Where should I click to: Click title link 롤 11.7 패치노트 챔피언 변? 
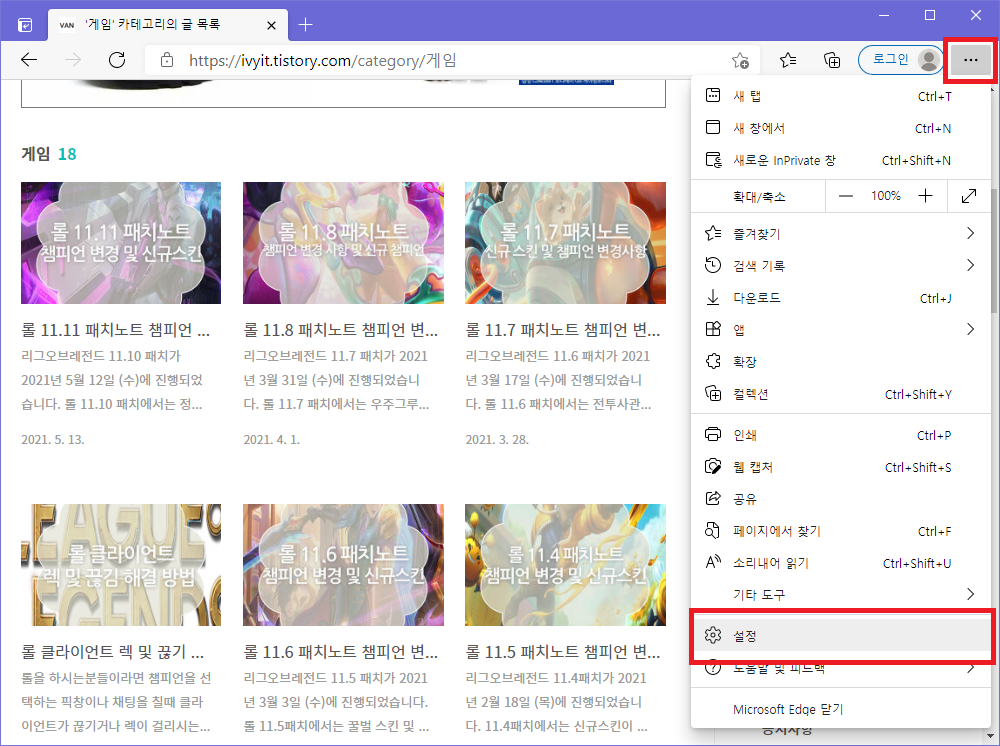(562, 330)
